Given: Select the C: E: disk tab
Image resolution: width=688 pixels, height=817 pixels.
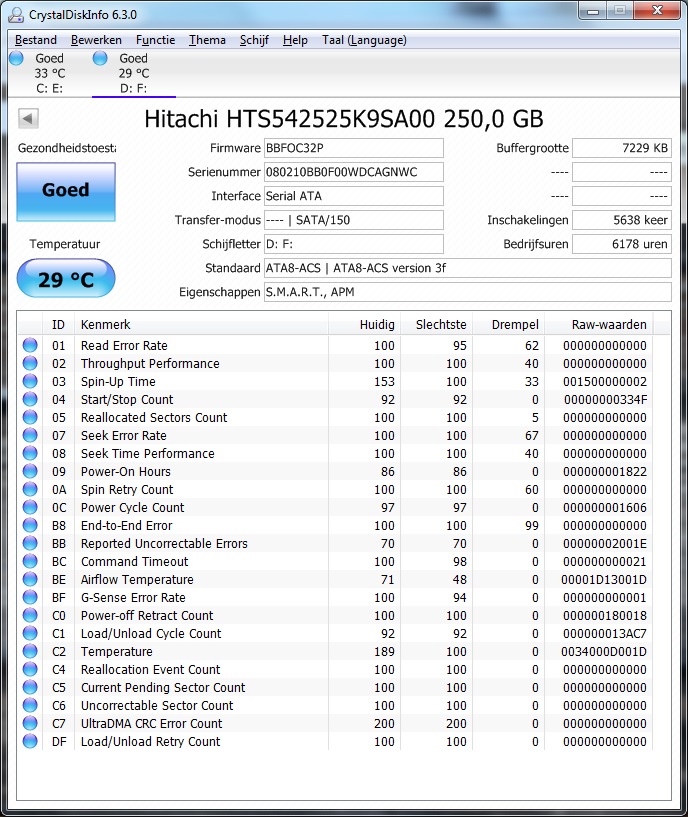Looking at the screenshot, I should (x=50, y=73).
